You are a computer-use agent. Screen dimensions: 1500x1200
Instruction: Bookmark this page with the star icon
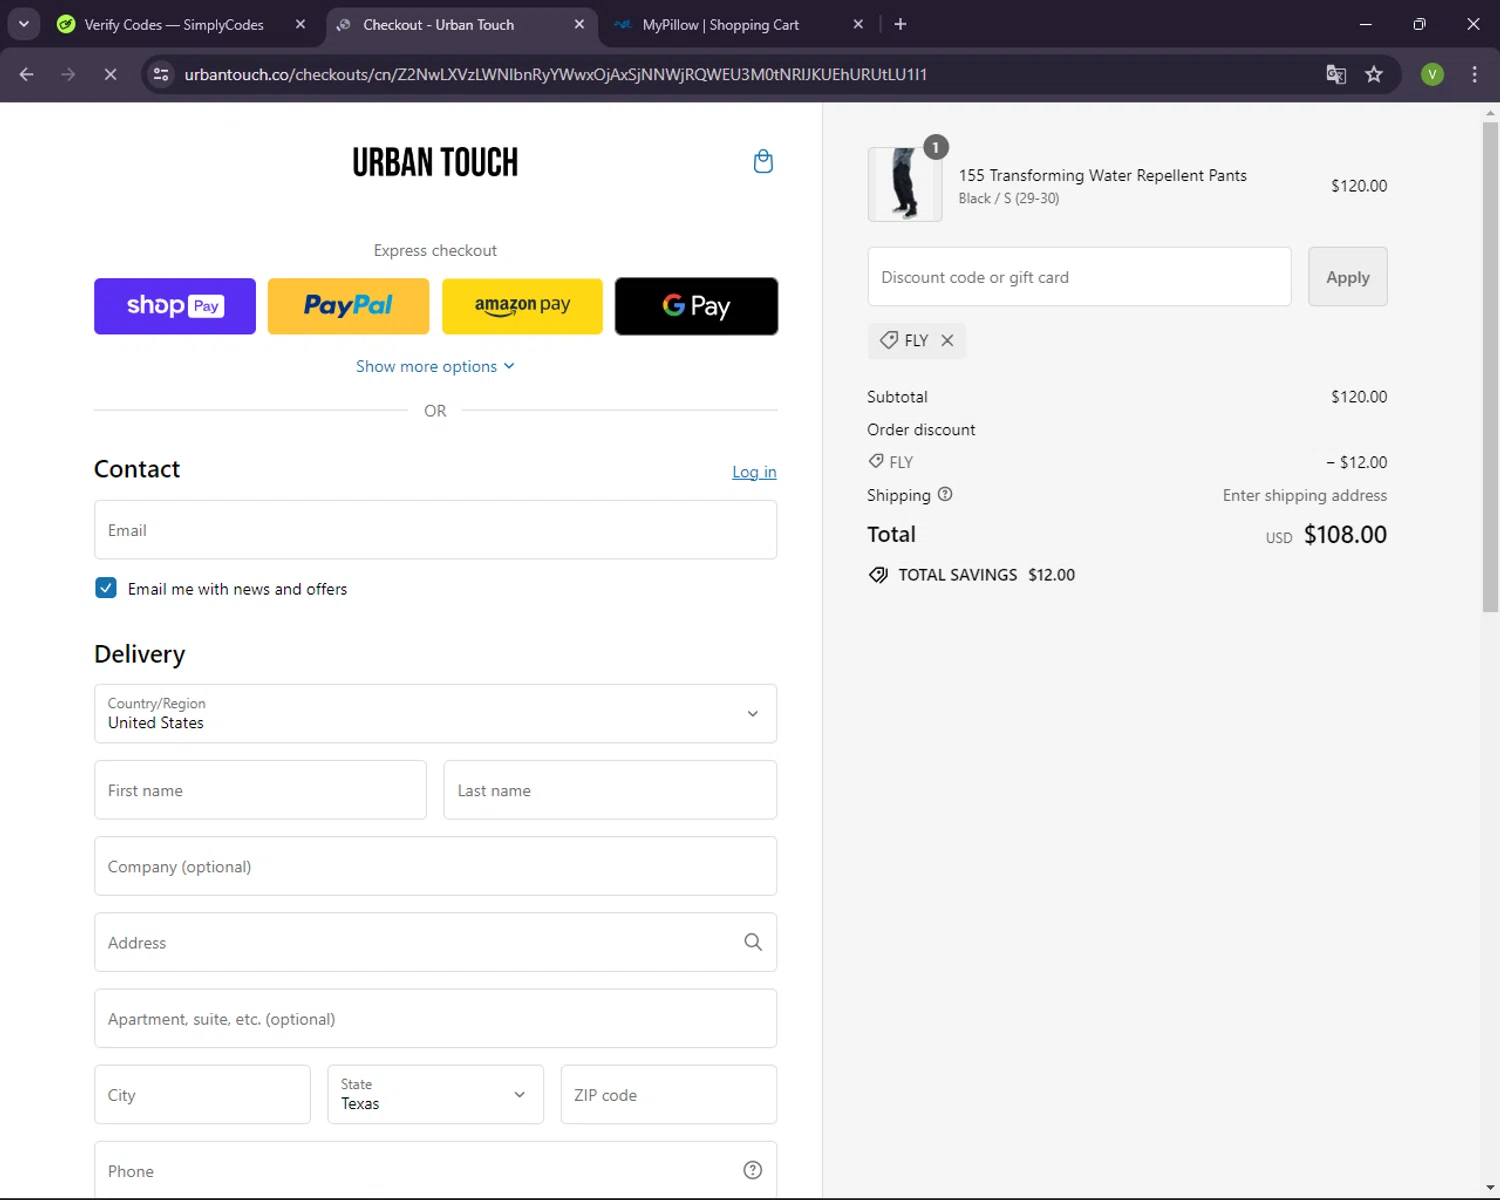click(1374, 74)
